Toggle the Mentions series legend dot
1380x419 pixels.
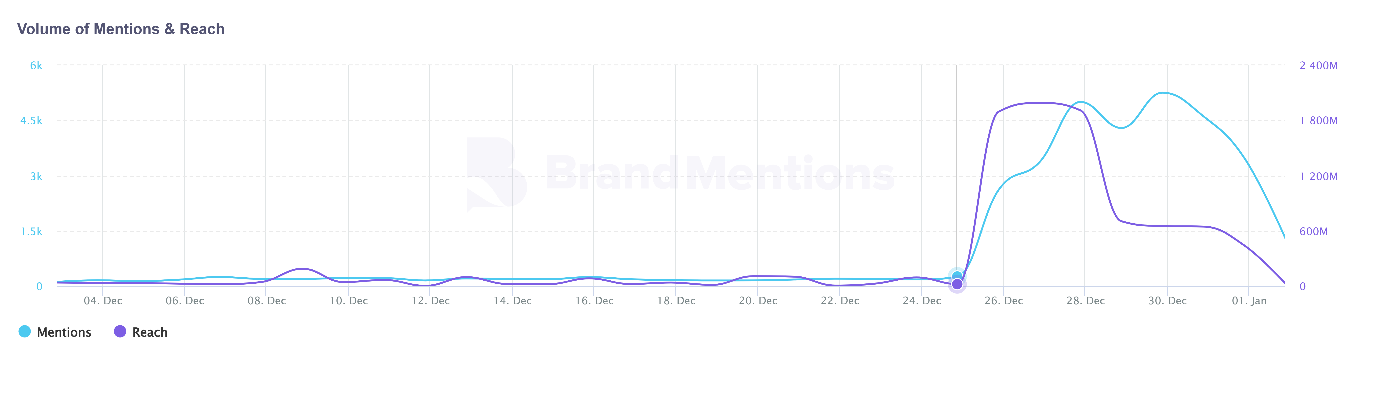tap(25, 332)
